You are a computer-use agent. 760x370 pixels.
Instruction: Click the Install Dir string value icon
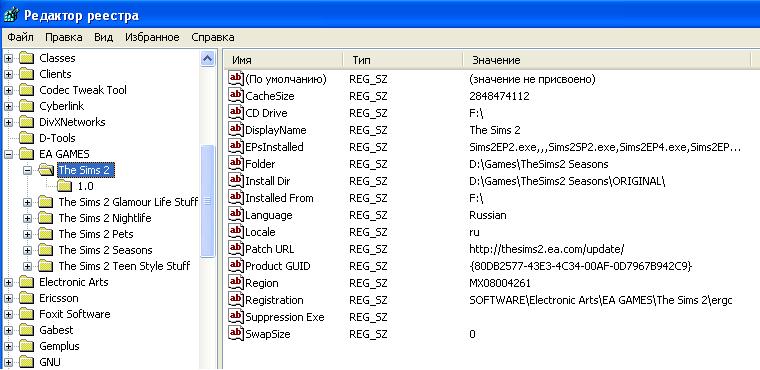point(236,180)
